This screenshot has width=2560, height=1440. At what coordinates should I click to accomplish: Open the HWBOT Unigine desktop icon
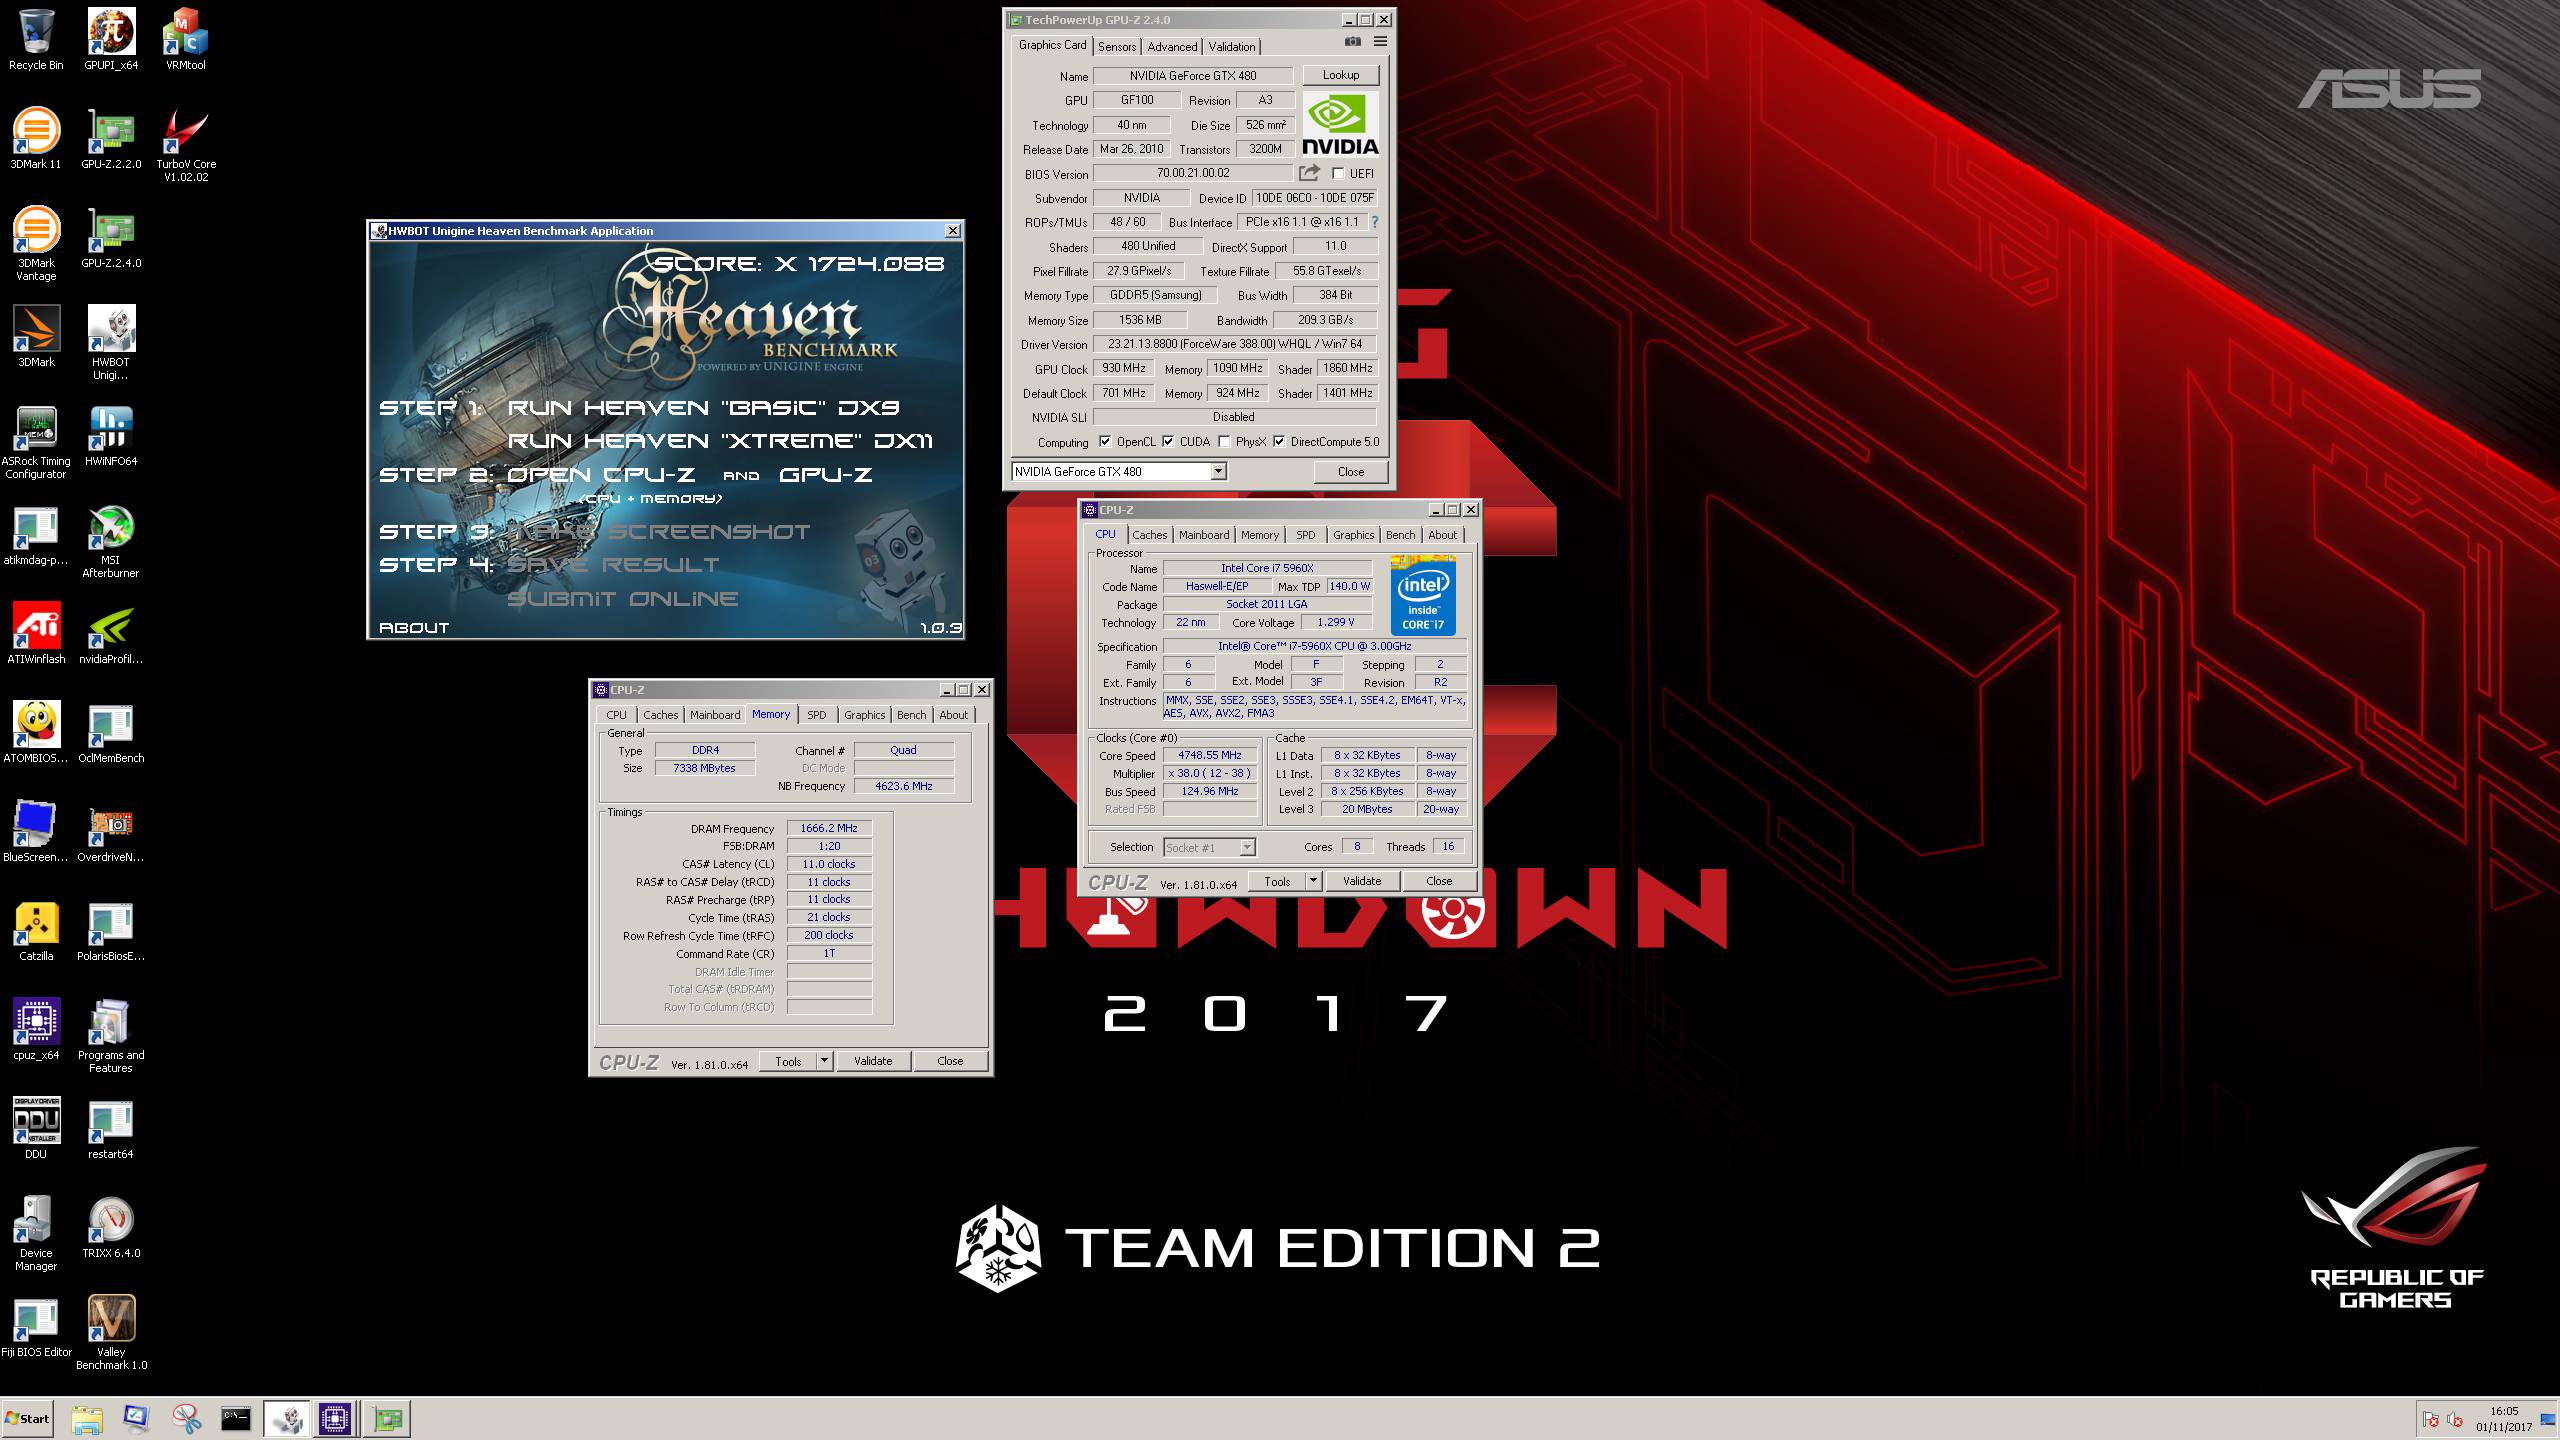pyautogui.click(x=111, y=344)
